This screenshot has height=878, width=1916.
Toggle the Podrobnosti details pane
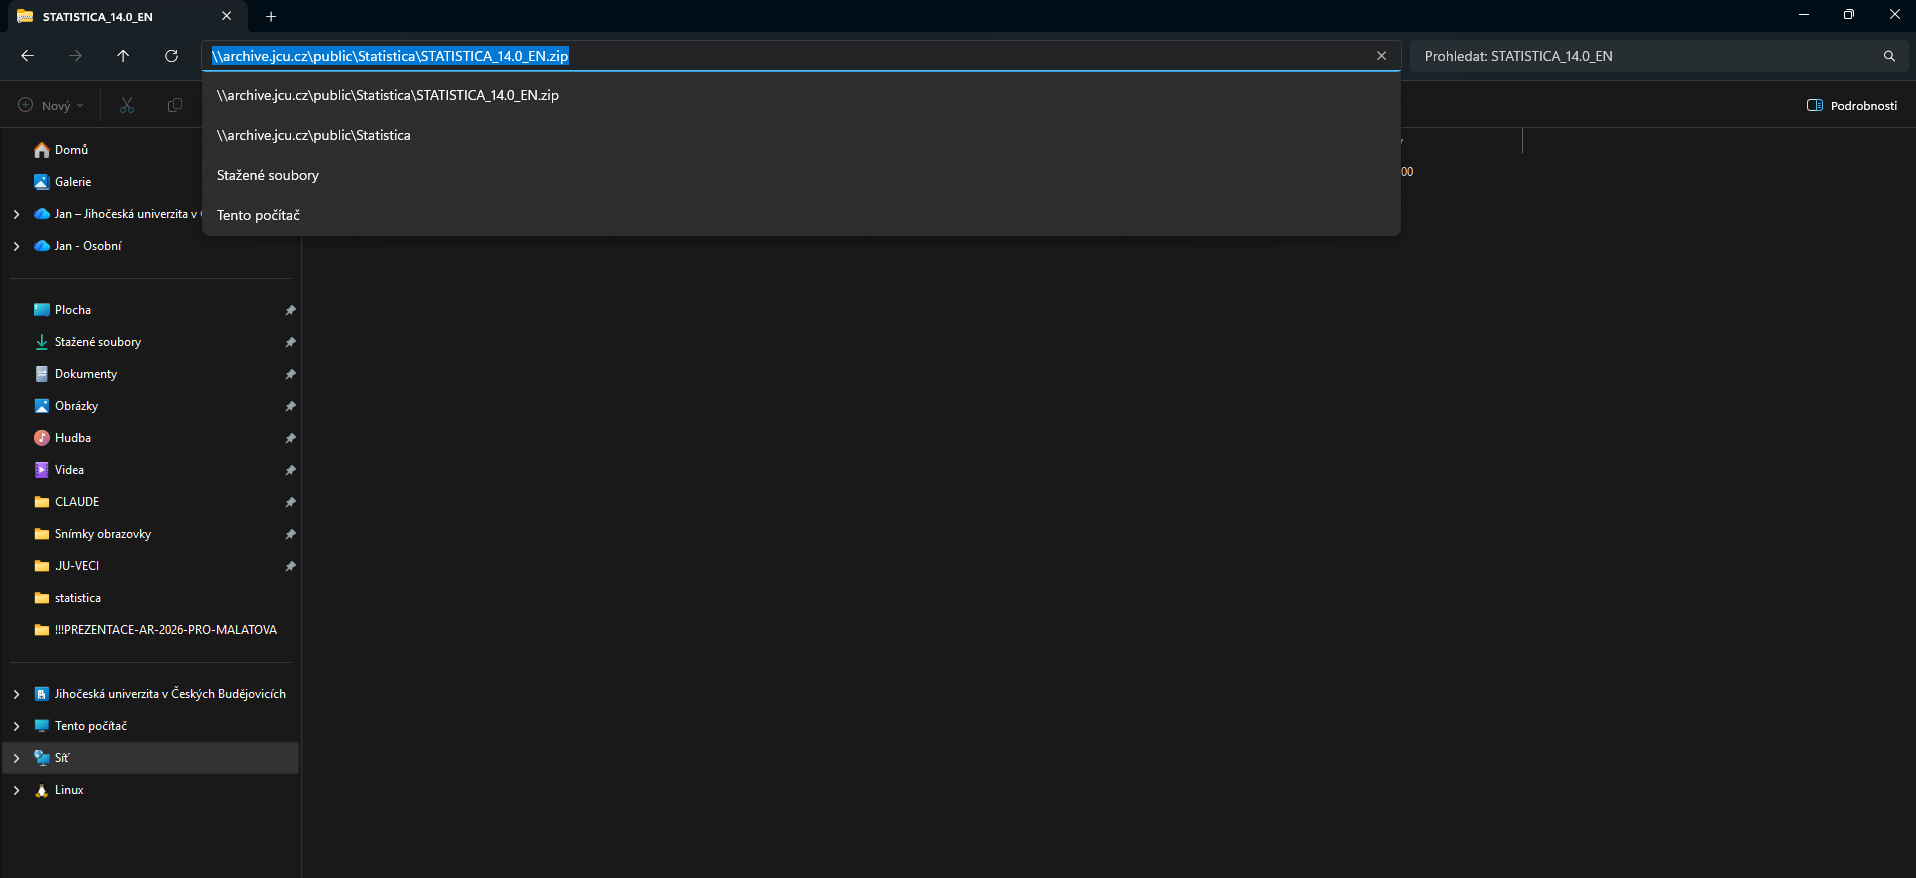point(1852,105)
